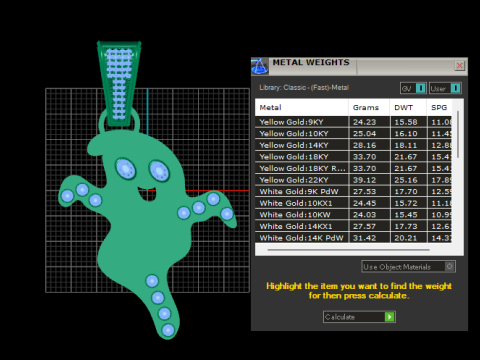Select the ghost's left eye gem
Screen dimensions: 480x360
pyautogui.click(x=125, y=168)
